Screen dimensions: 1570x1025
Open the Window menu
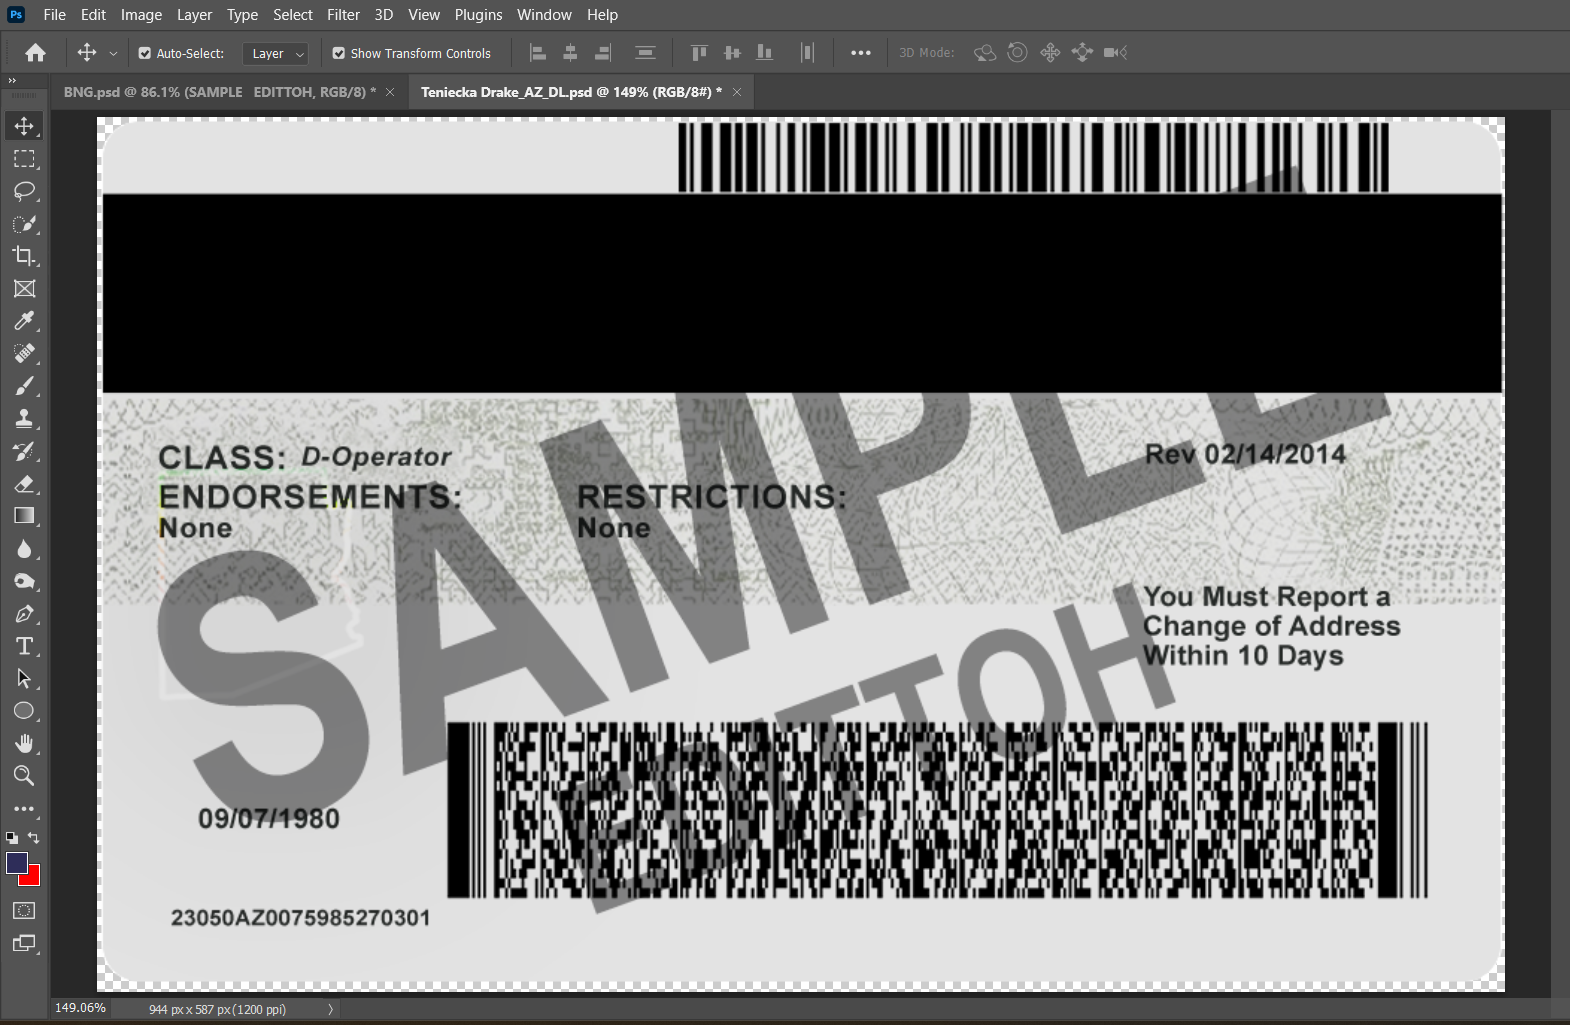(x=544, y=15)
